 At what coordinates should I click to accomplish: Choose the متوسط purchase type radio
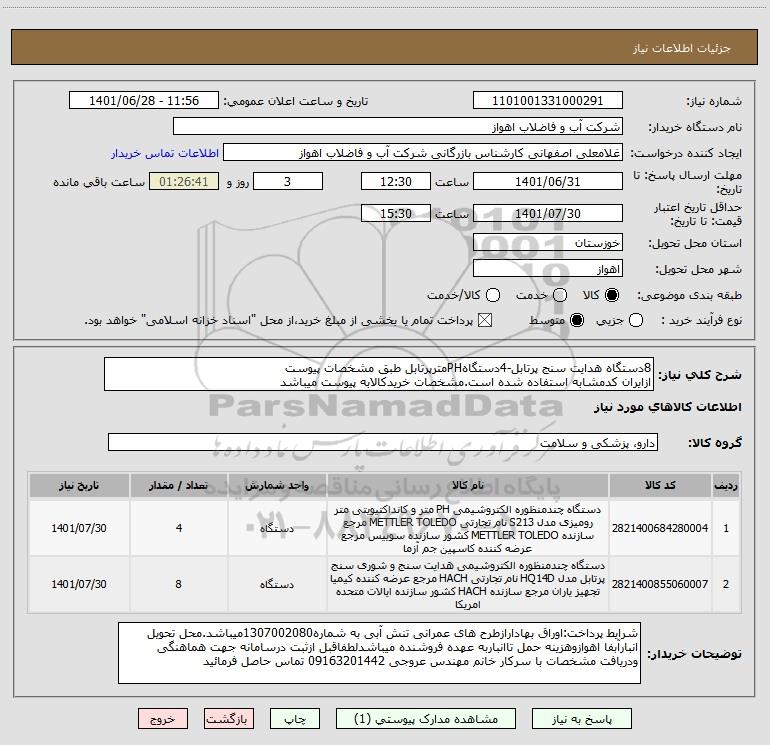tap(577, 320)
